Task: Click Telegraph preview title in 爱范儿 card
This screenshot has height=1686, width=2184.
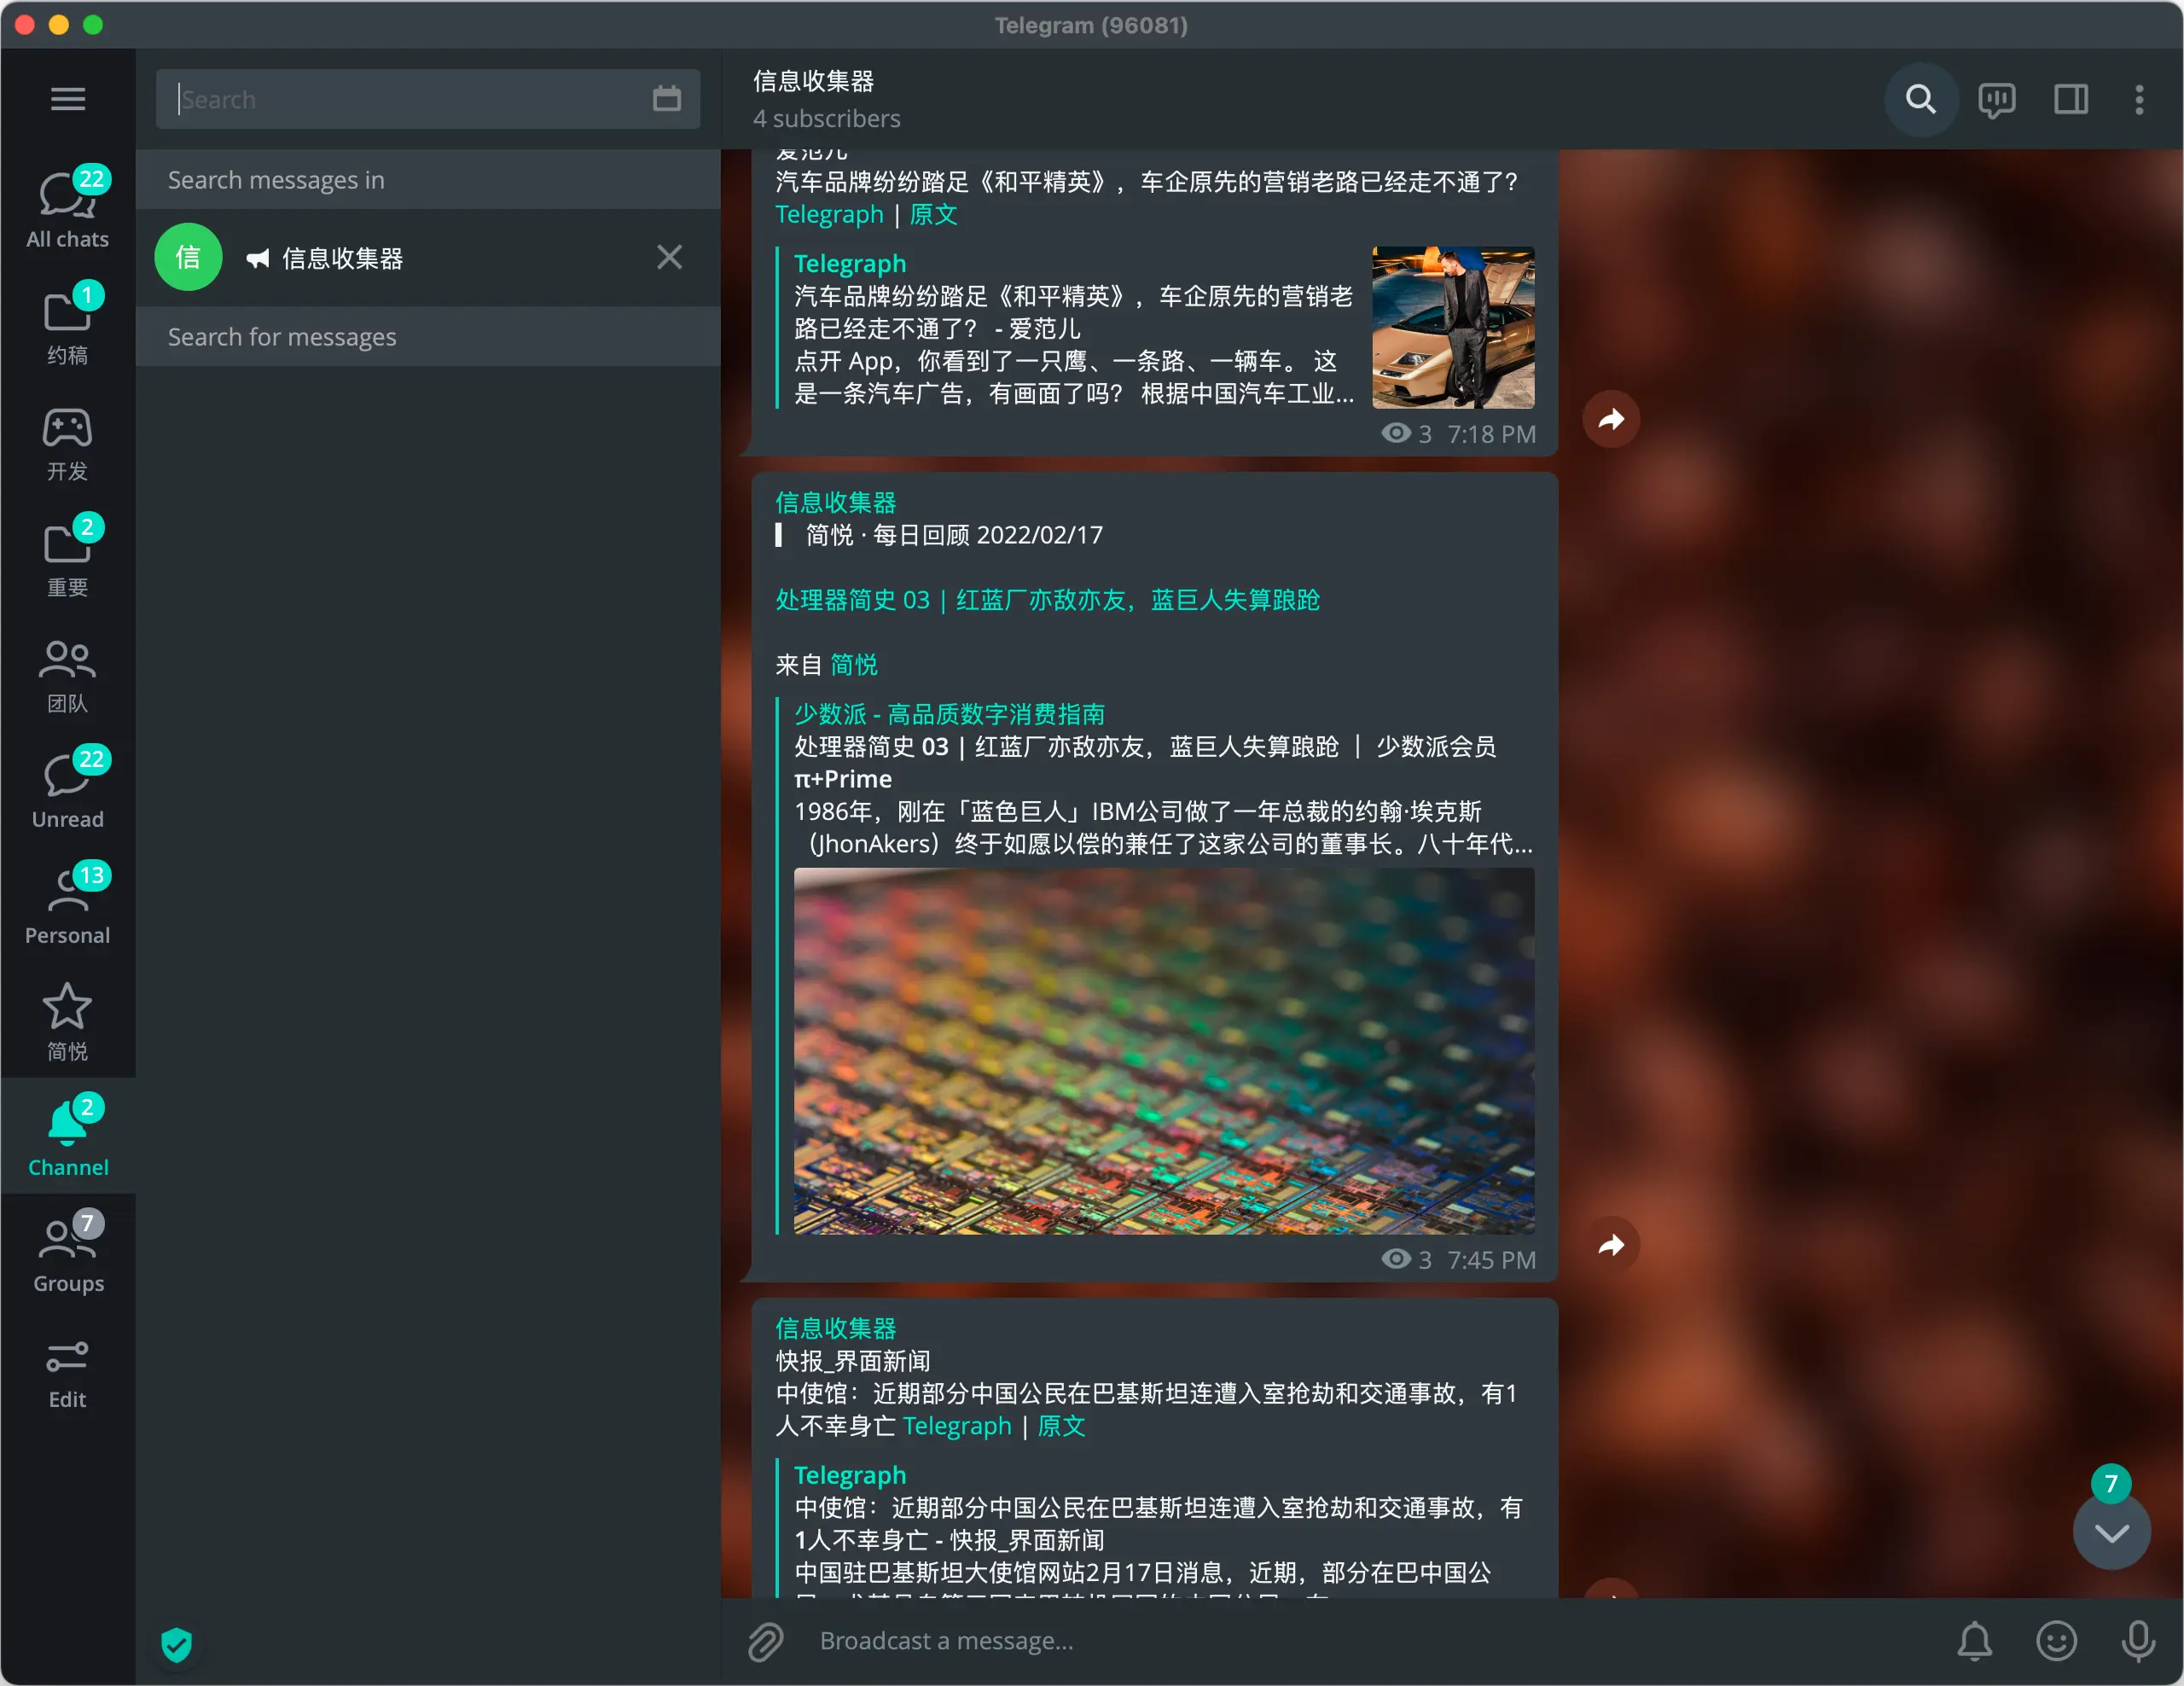Action: [x=850, y=263]
